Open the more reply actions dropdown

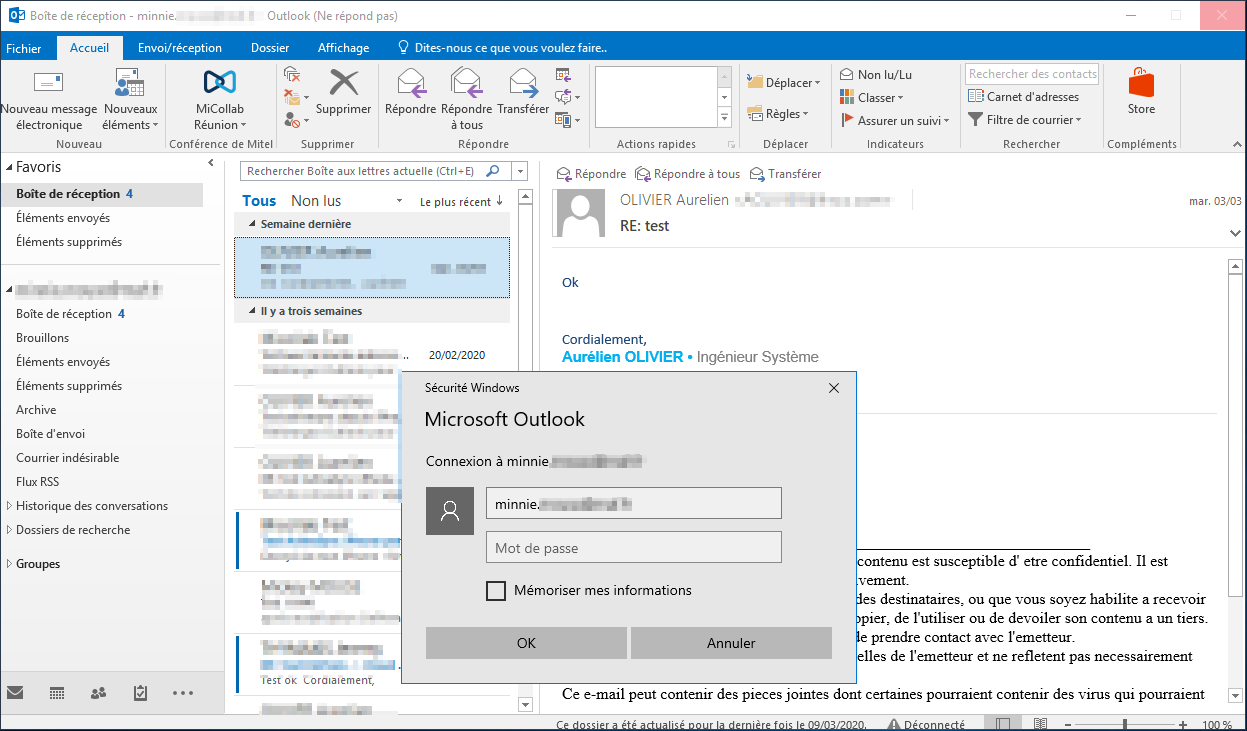click(567, 120)
